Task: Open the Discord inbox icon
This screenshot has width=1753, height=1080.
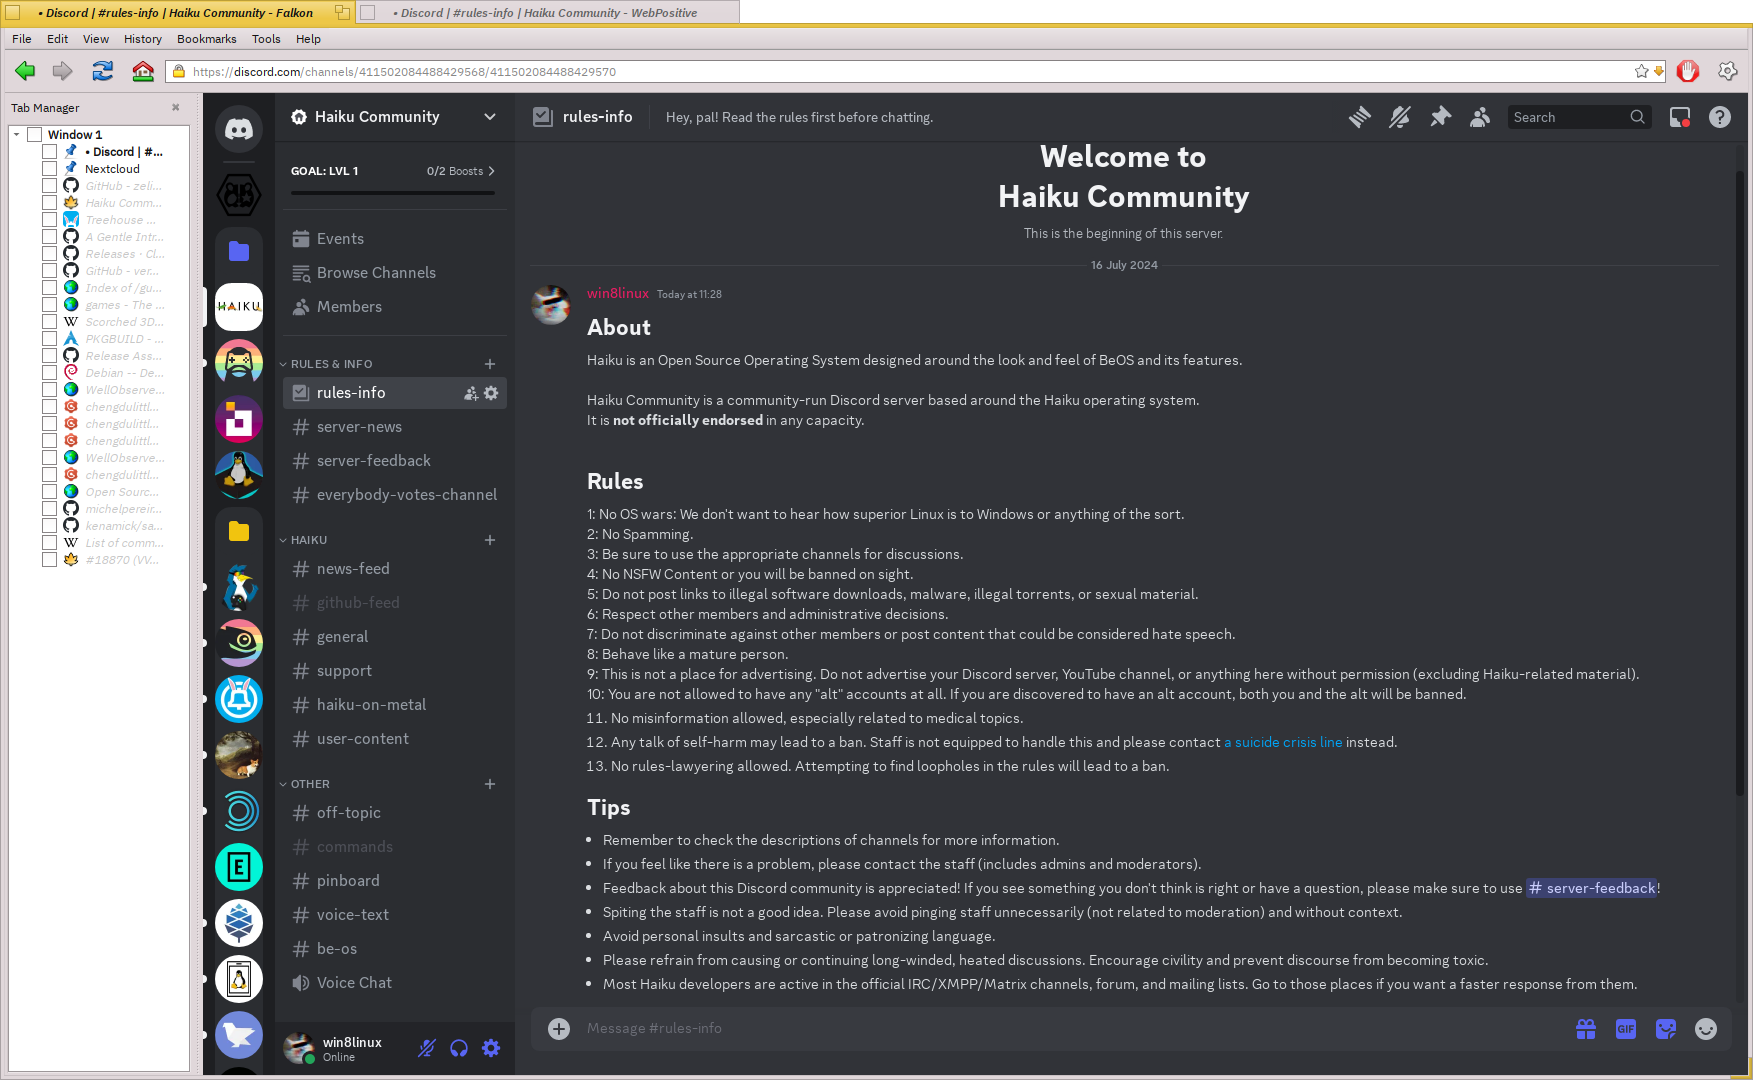Action: [1680, 117]
